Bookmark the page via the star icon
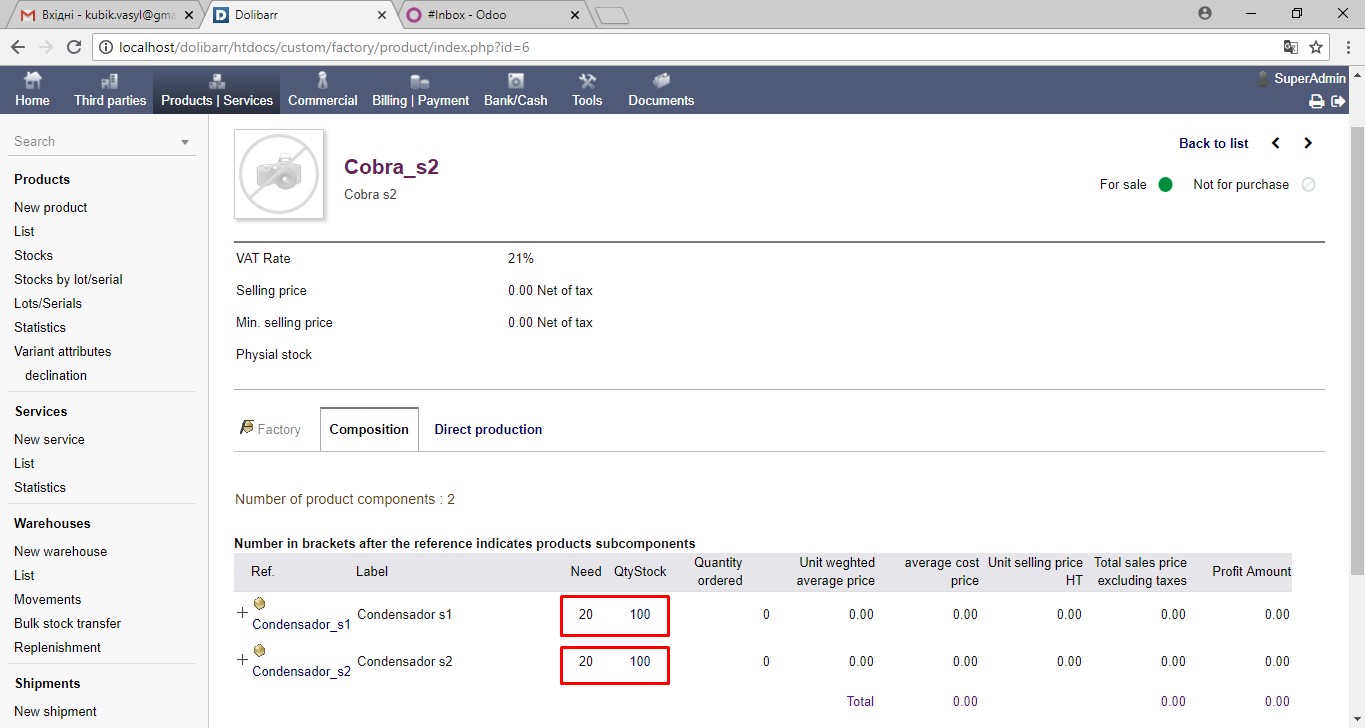Screen dimensions: 1365x728 [x=1316, y=47]
